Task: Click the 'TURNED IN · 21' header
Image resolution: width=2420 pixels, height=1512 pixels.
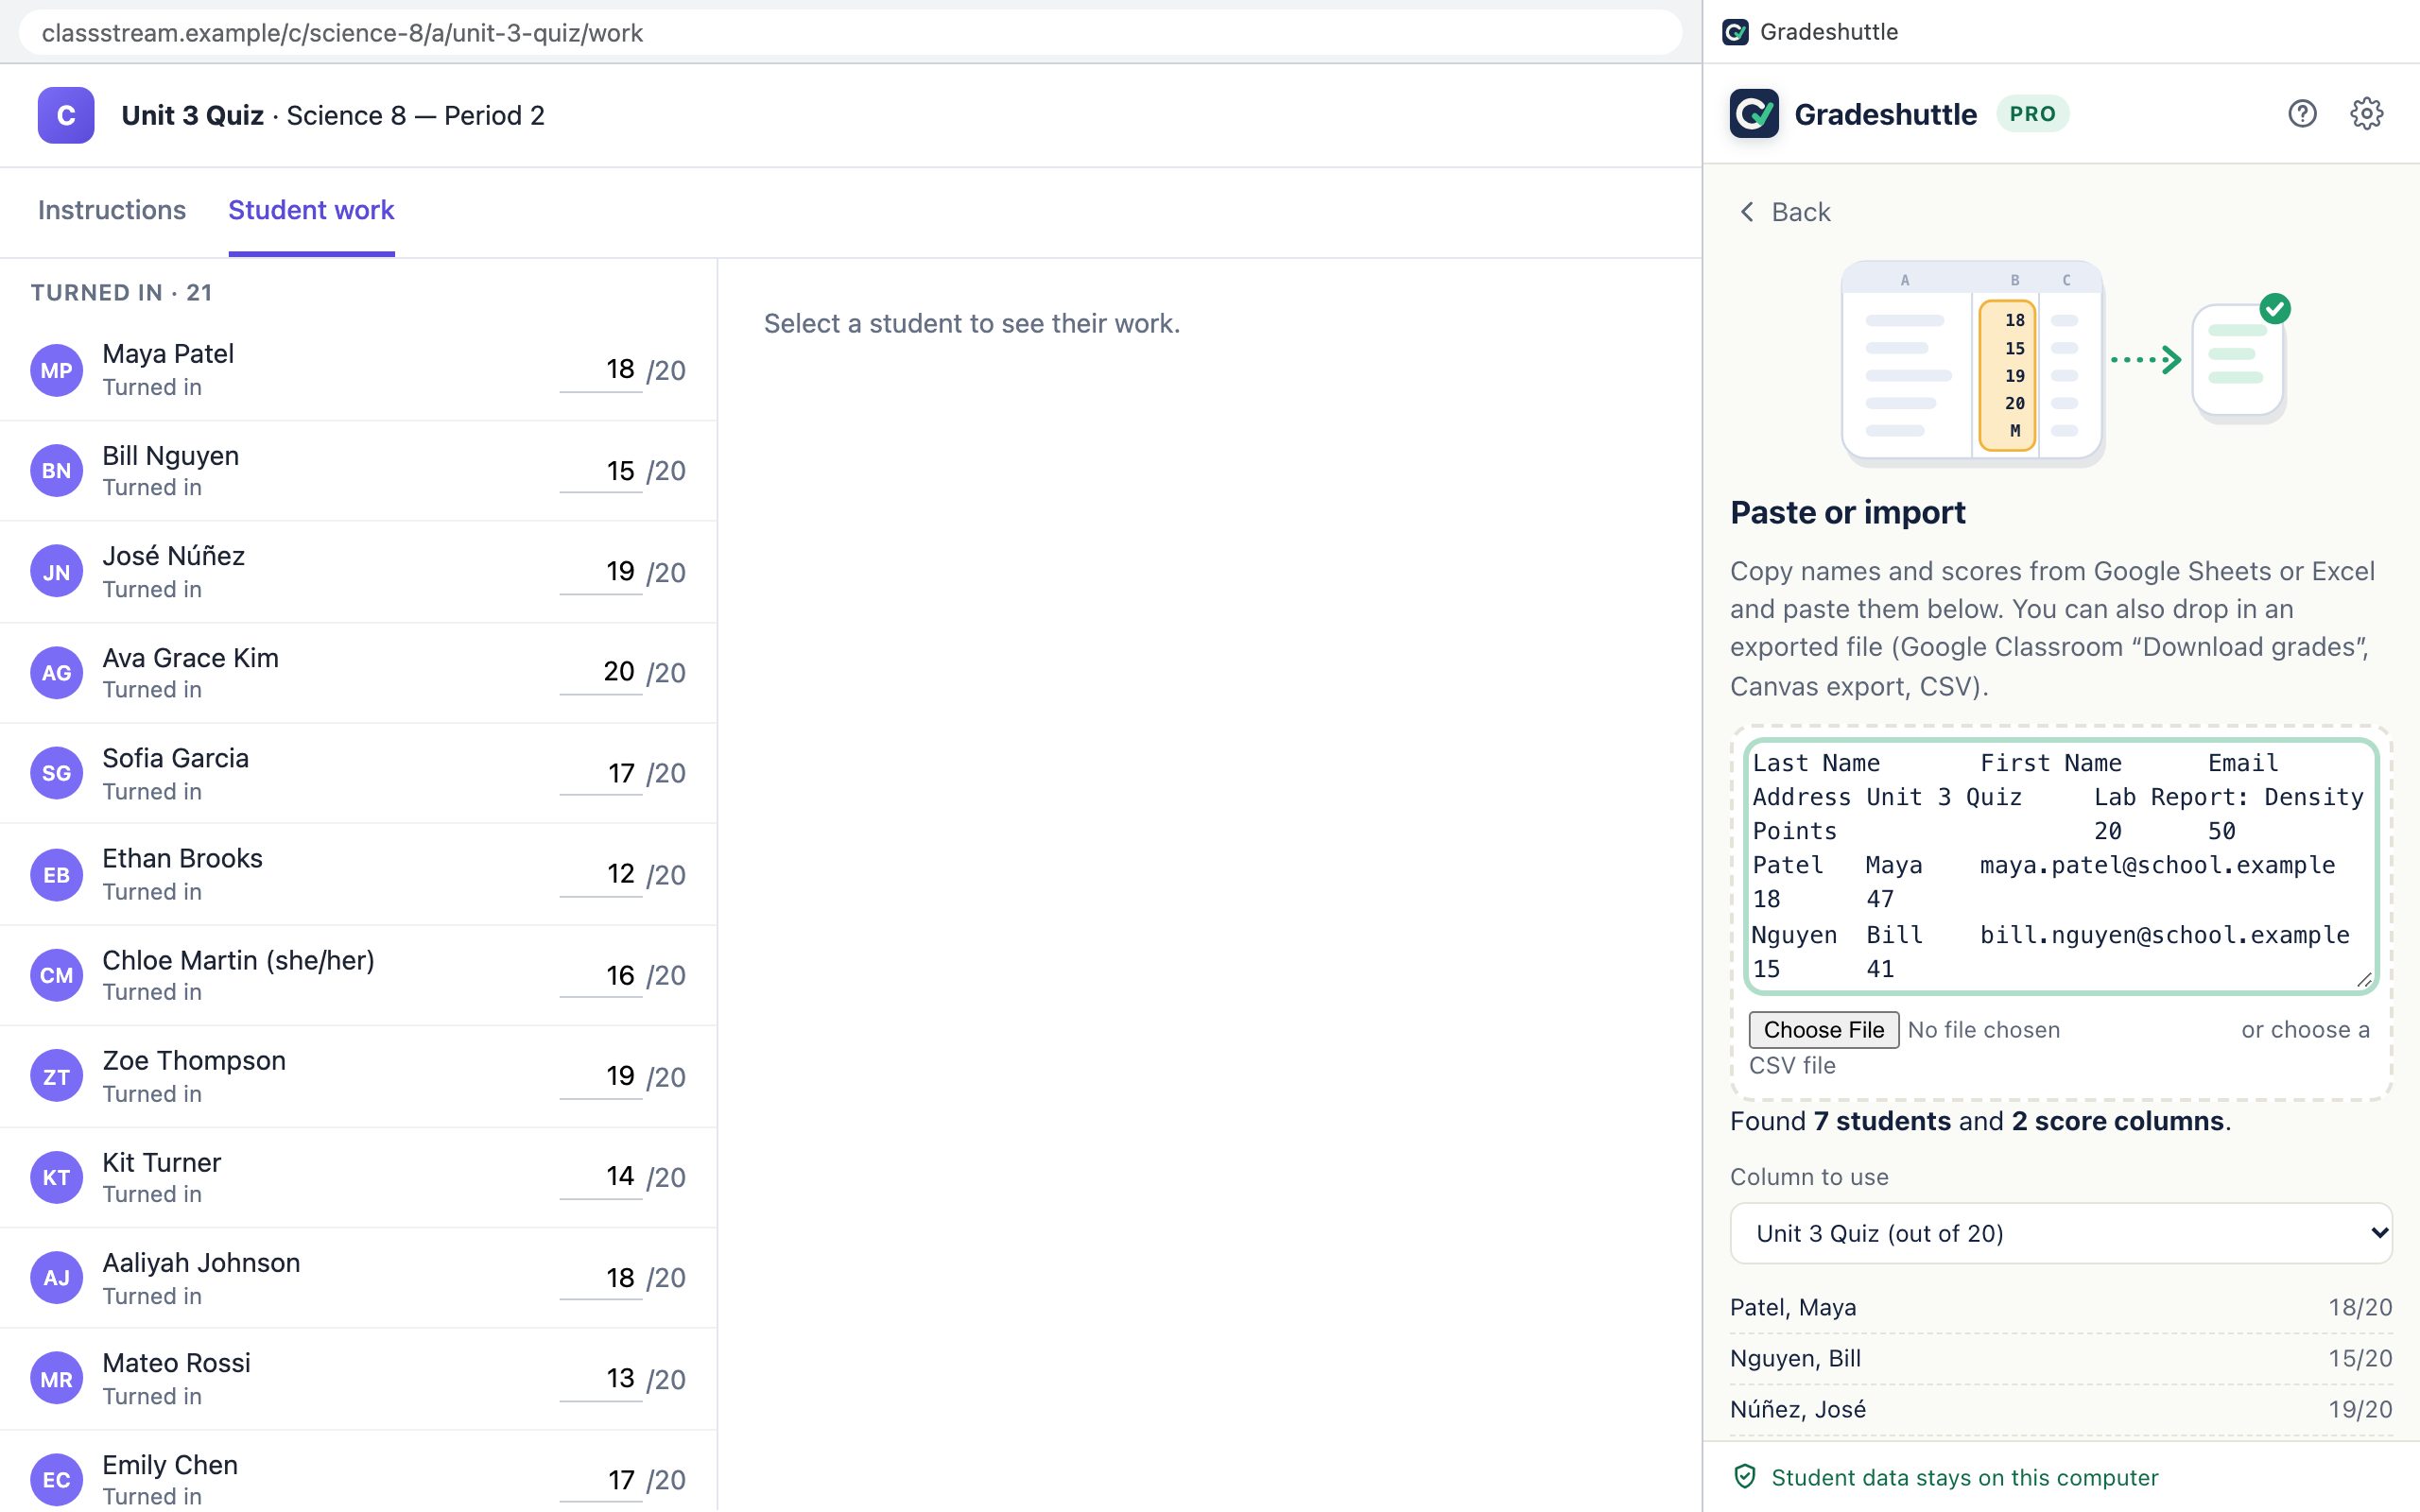Action: [x=121, y=292]
